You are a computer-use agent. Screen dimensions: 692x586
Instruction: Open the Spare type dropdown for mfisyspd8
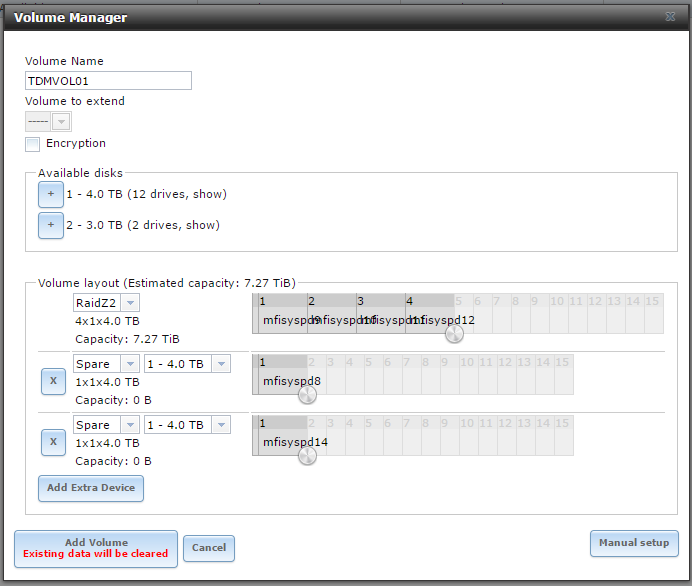tap(130, 364)
